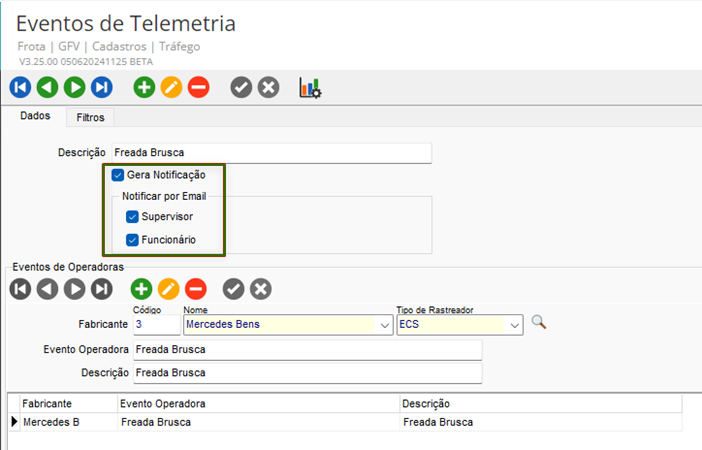This screenshot has height=450, width=702.
Task: Select the Dados tab
Action: click(x=35, y=117)
